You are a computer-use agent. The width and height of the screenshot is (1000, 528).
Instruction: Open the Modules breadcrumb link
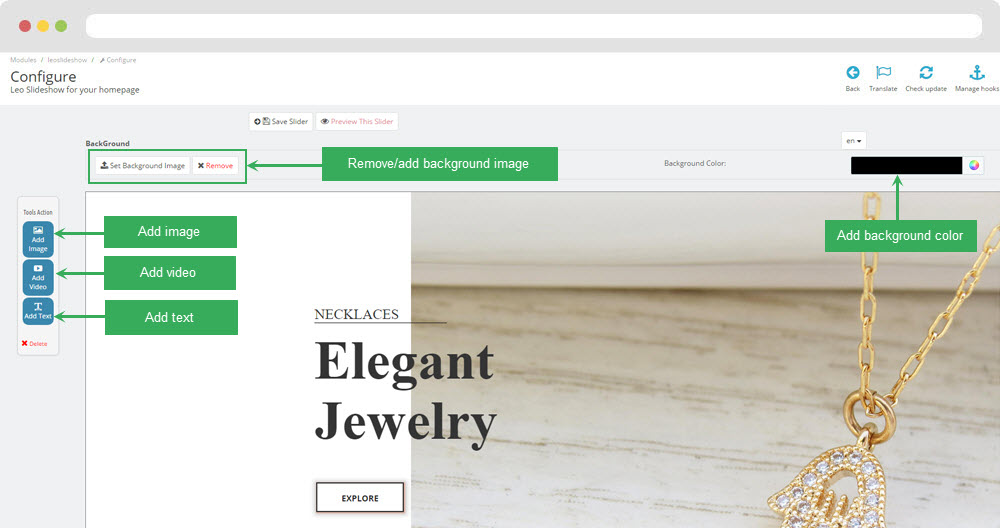pyautogui.click(x=24, y=60)
